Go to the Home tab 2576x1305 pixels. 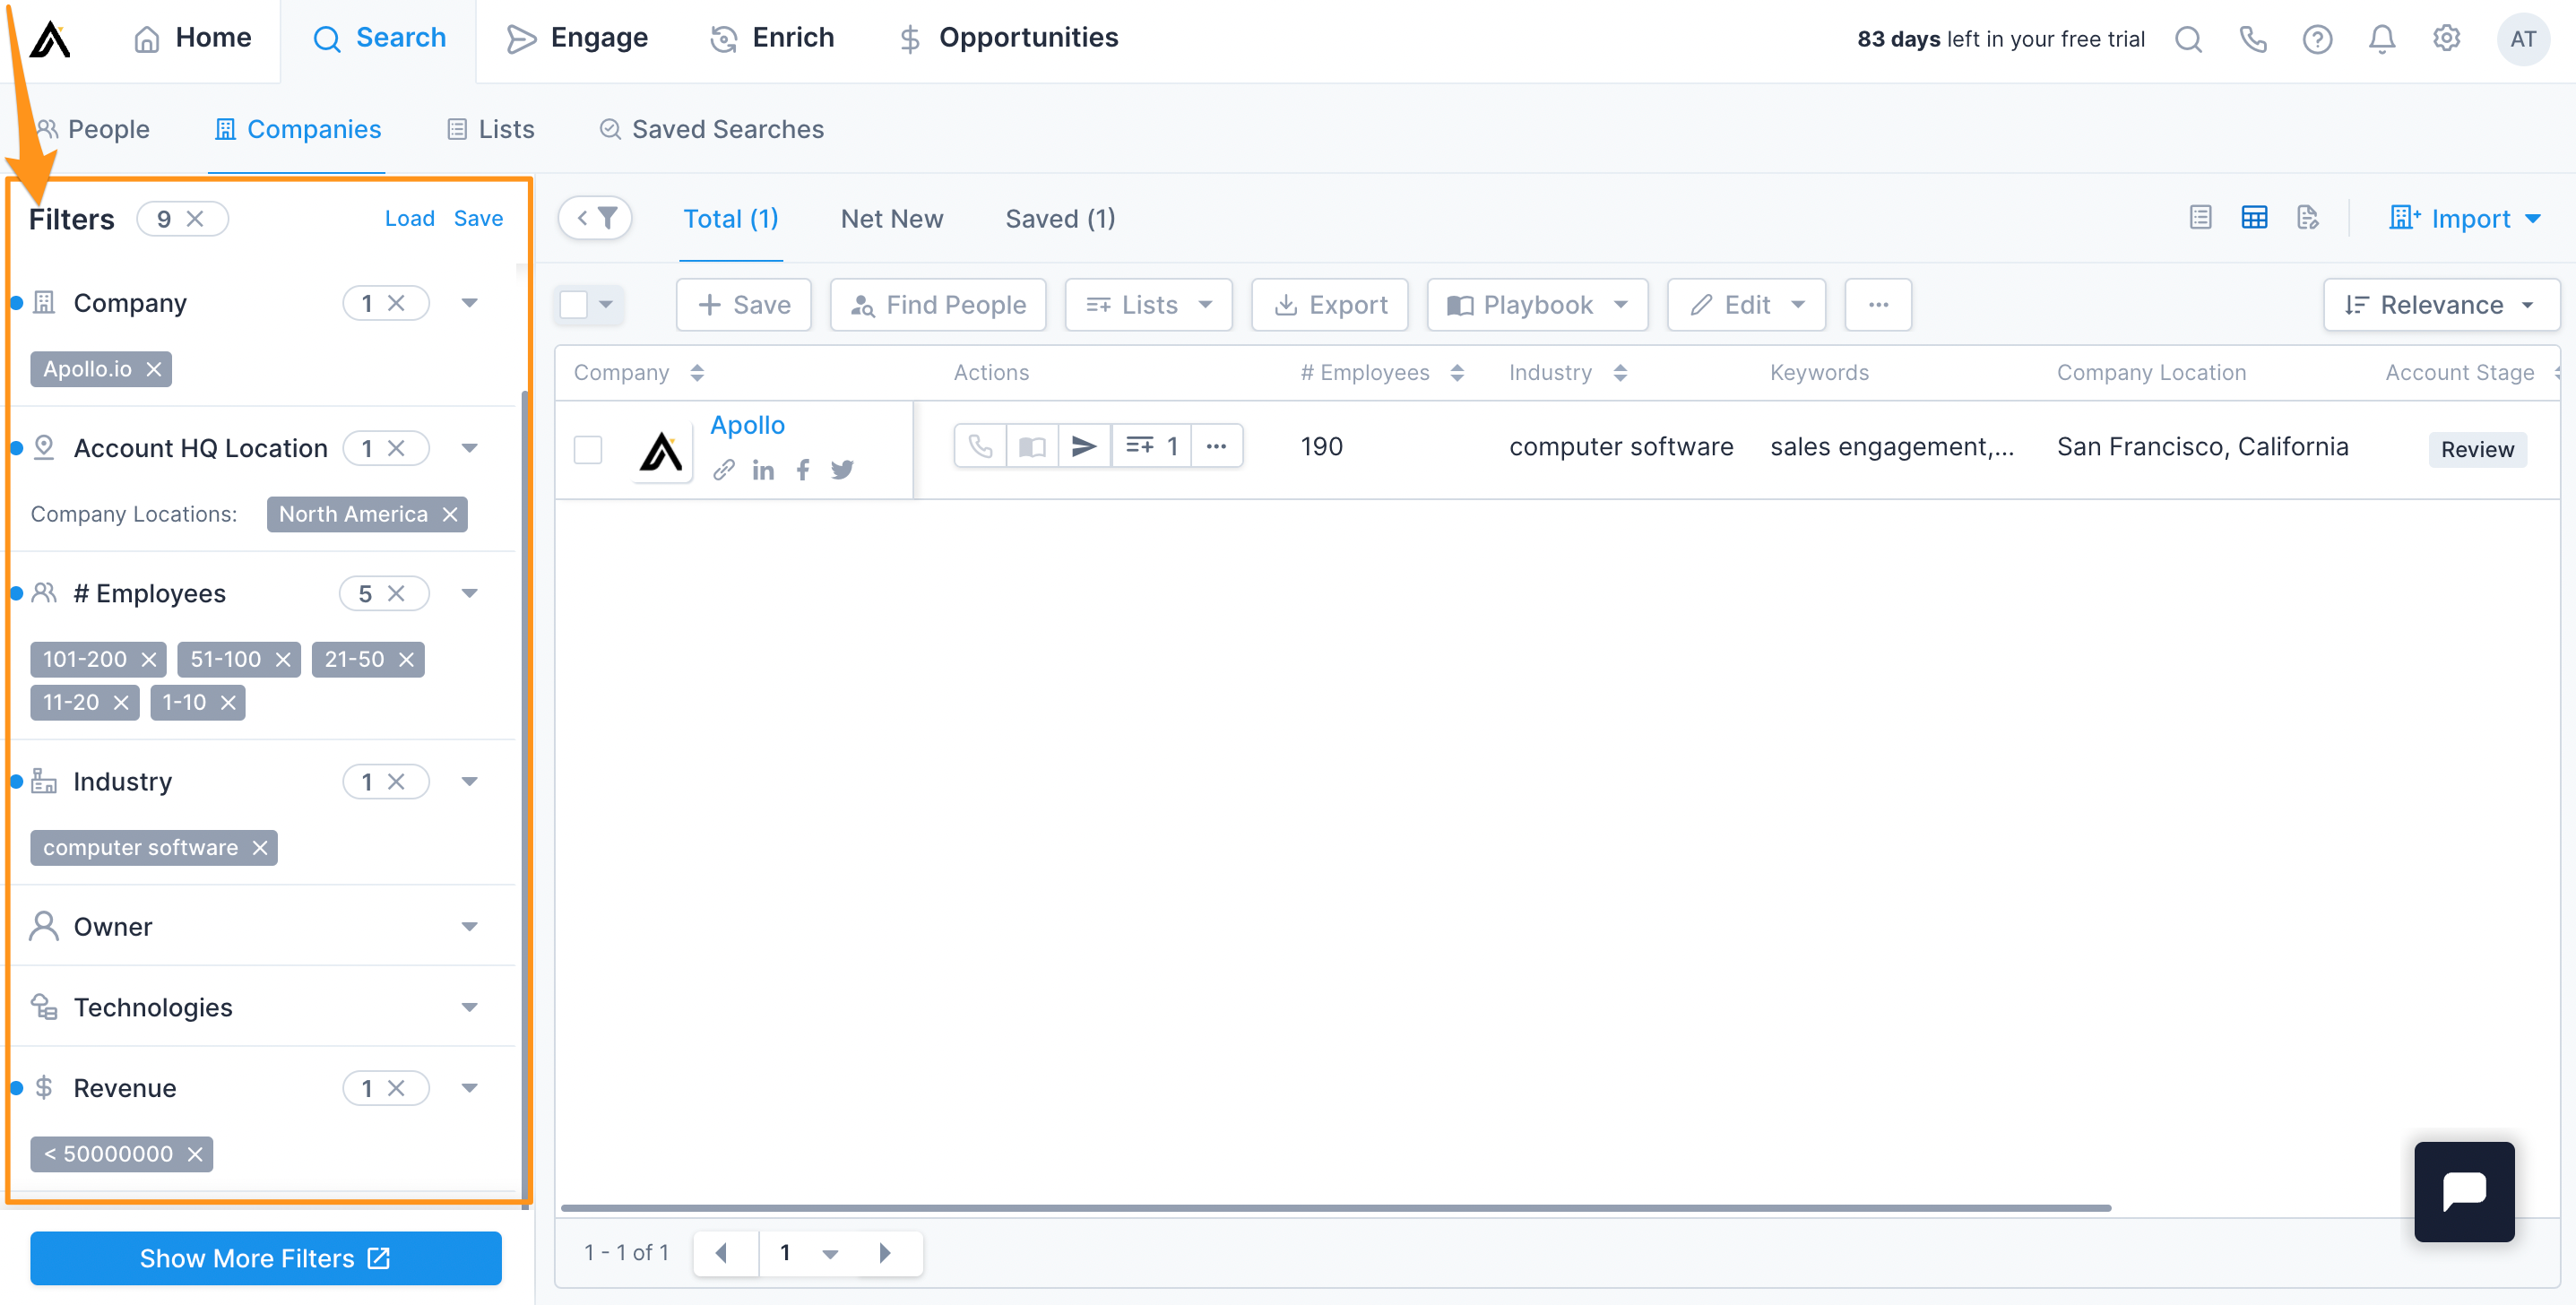tap(192, 38)
